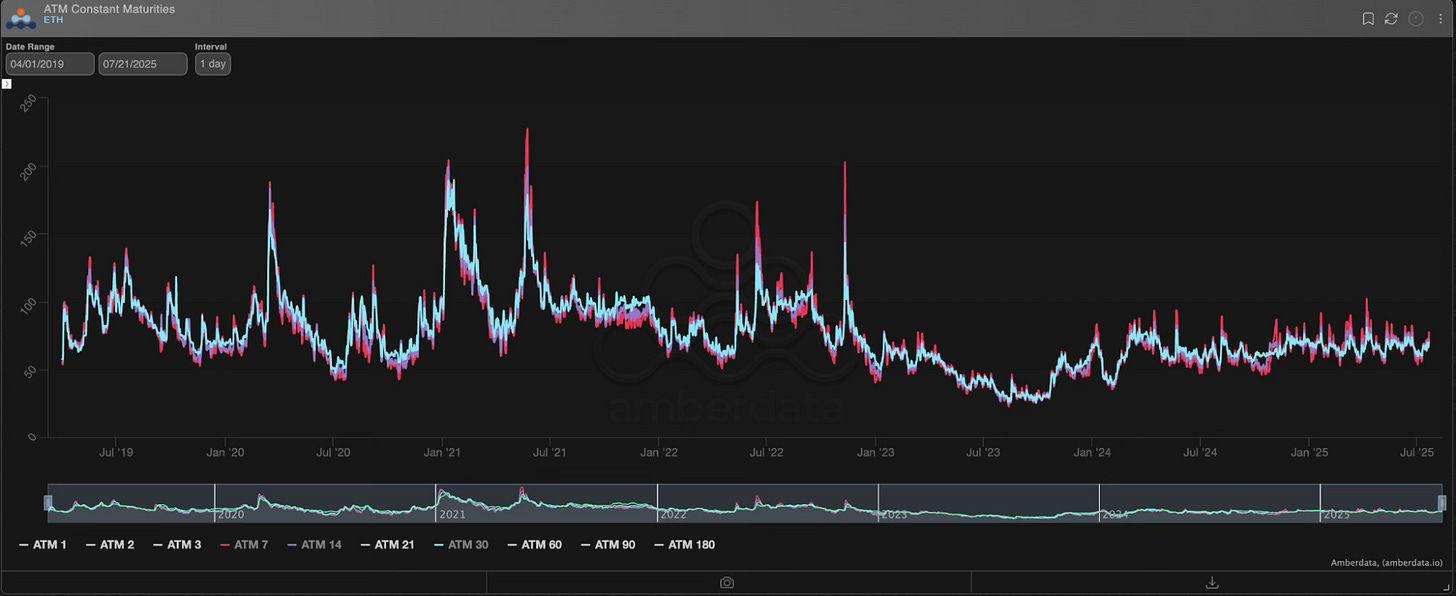Screen dimensions: 1456x596
Task: Open the start date field 04/01/2019
Action: coord(50,64)
